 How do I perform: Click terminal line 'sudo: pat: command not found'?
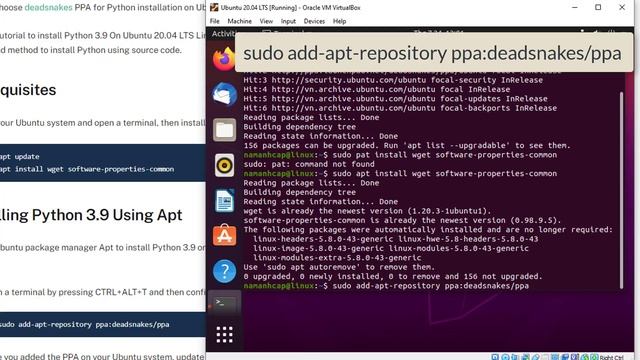(x=309, y=164)
